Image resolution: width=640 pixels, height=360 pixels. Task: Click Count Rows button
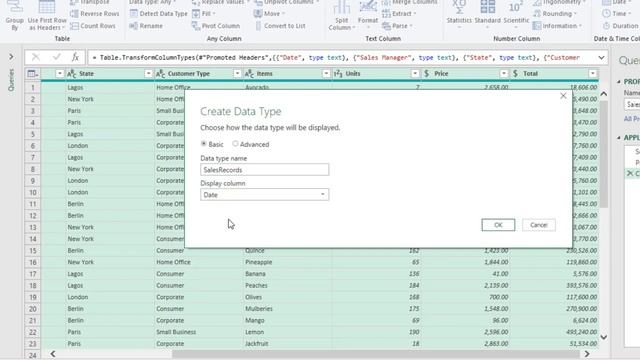tap(93, 26)
